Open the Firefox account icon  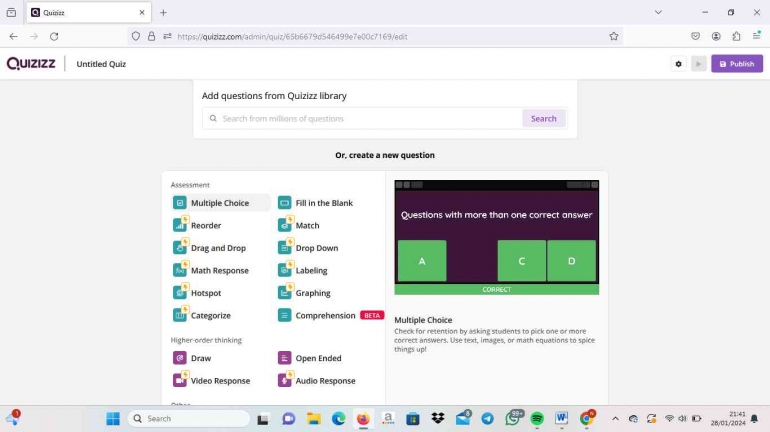[716, 36]
